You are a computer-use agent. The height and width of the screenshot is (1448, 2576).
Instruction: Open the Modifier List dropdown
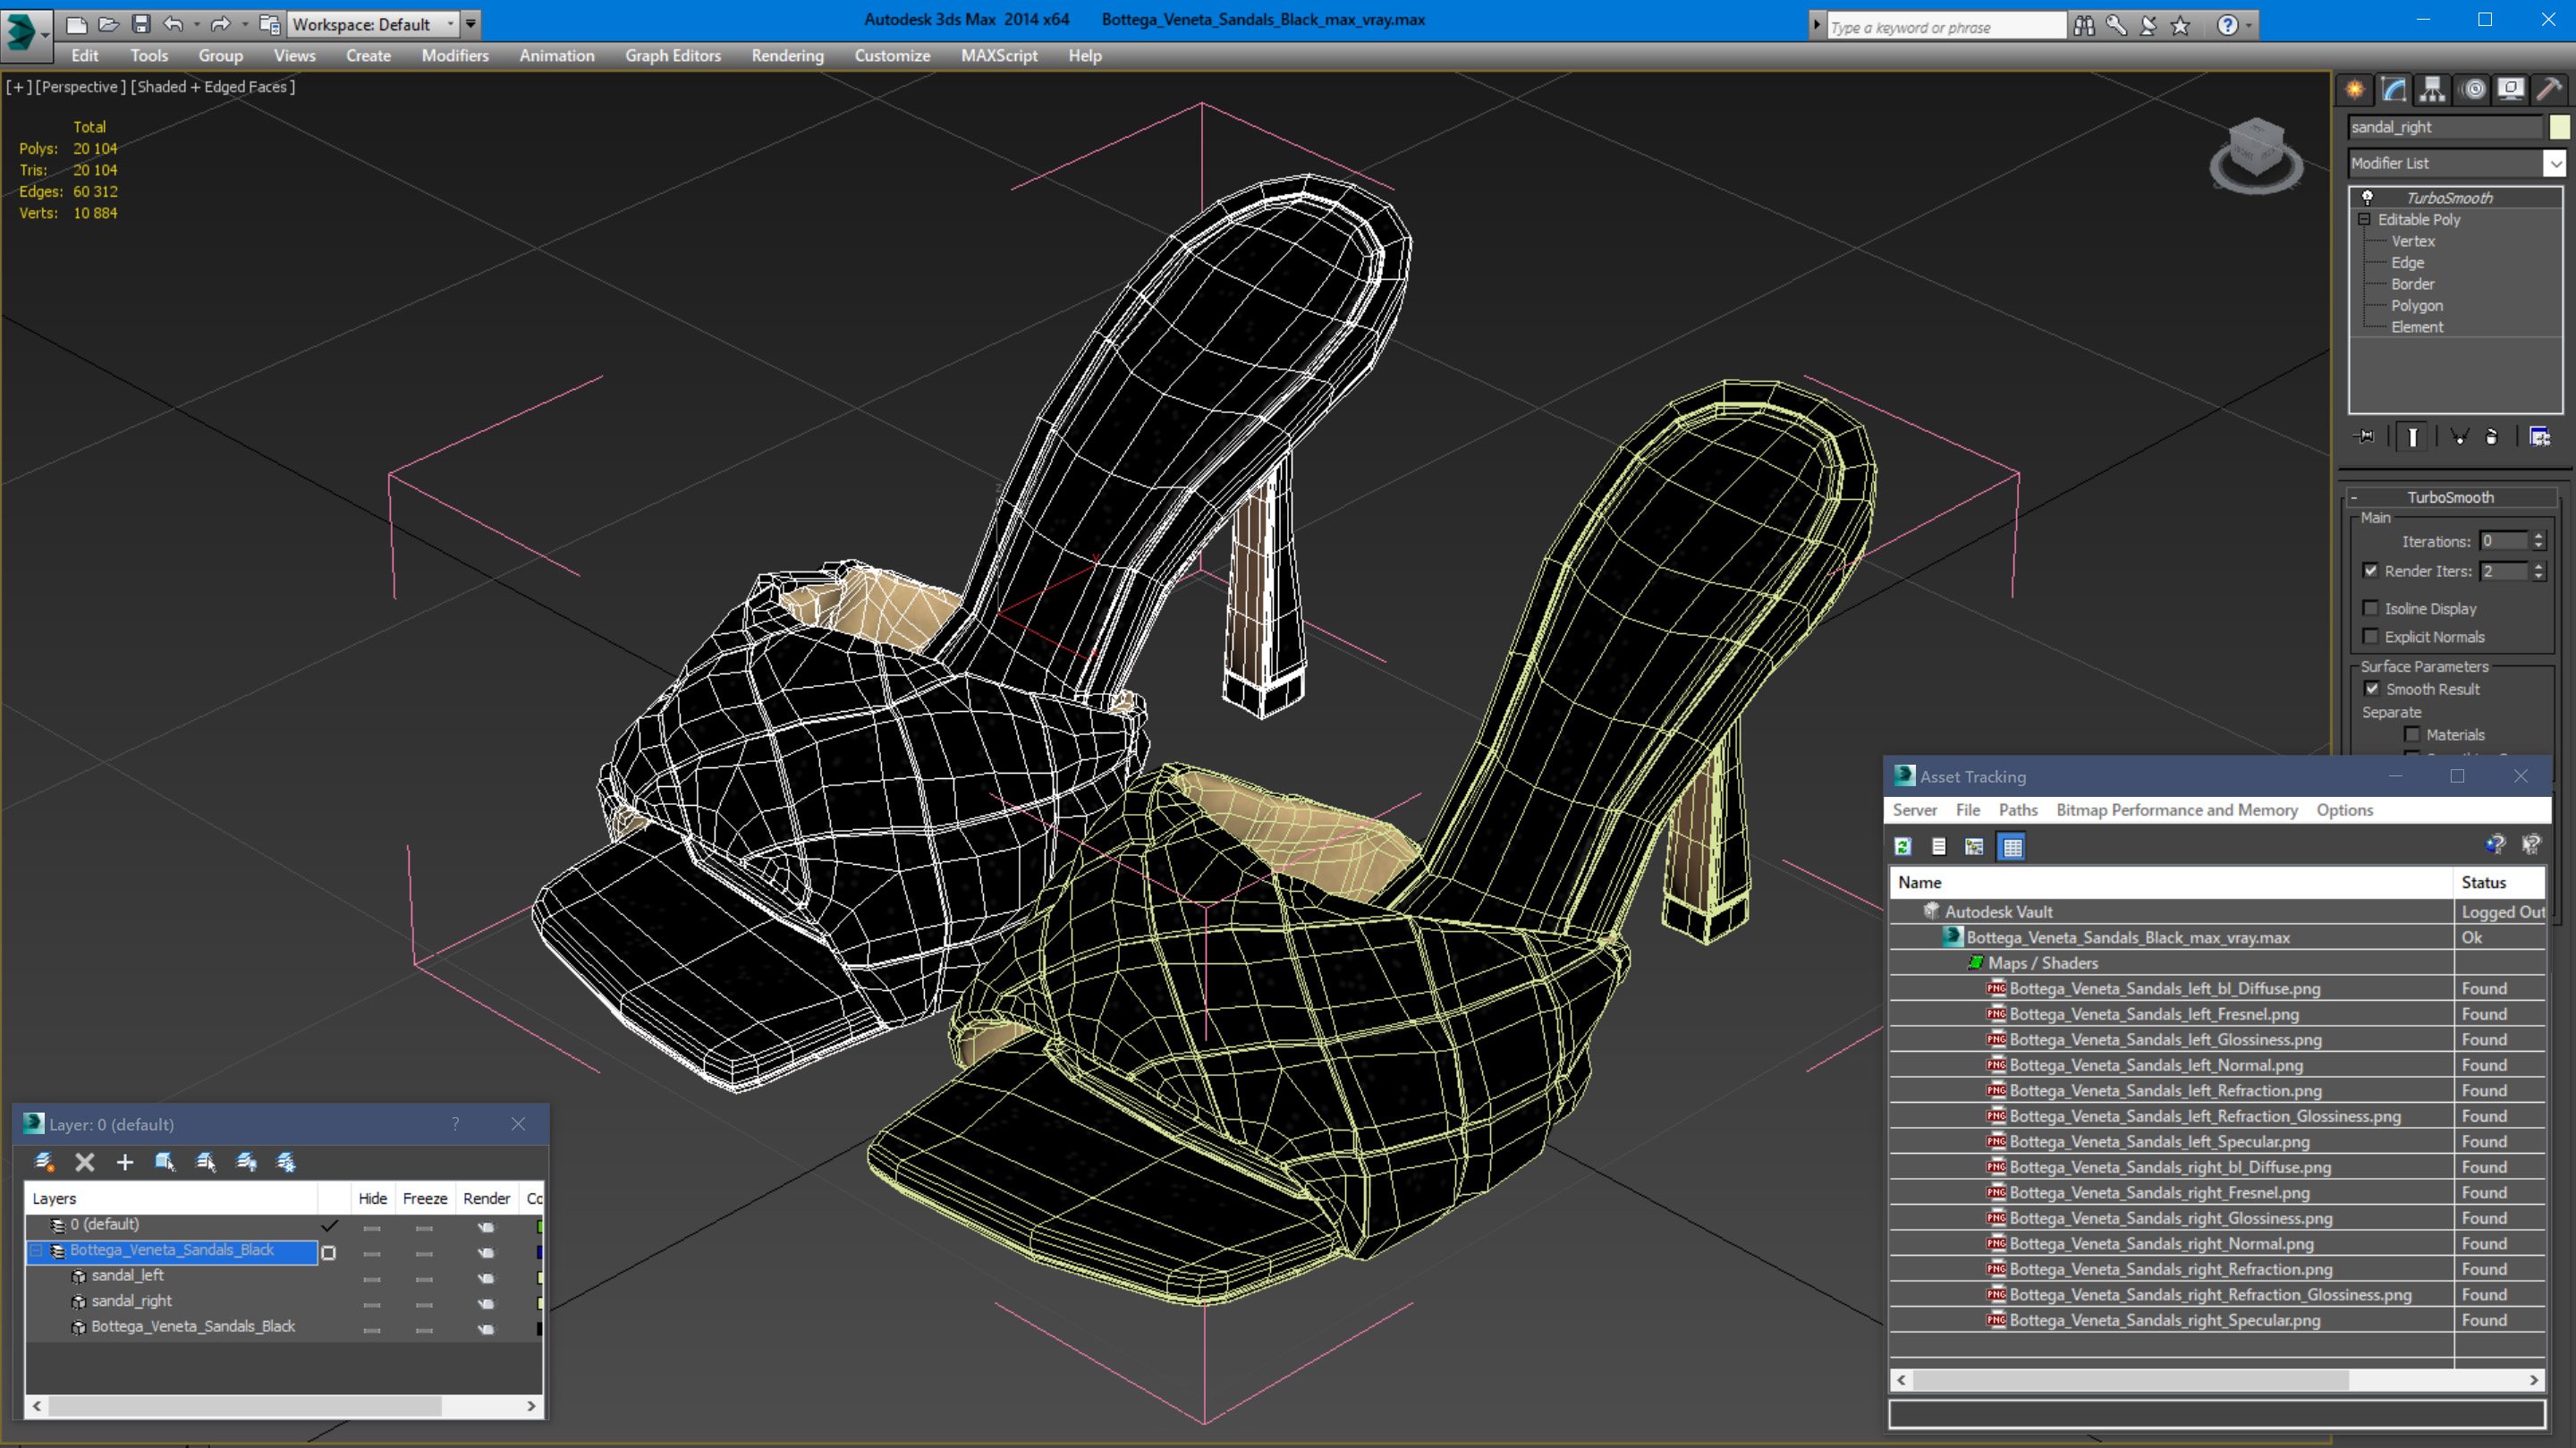click(x=2555, y=163)
